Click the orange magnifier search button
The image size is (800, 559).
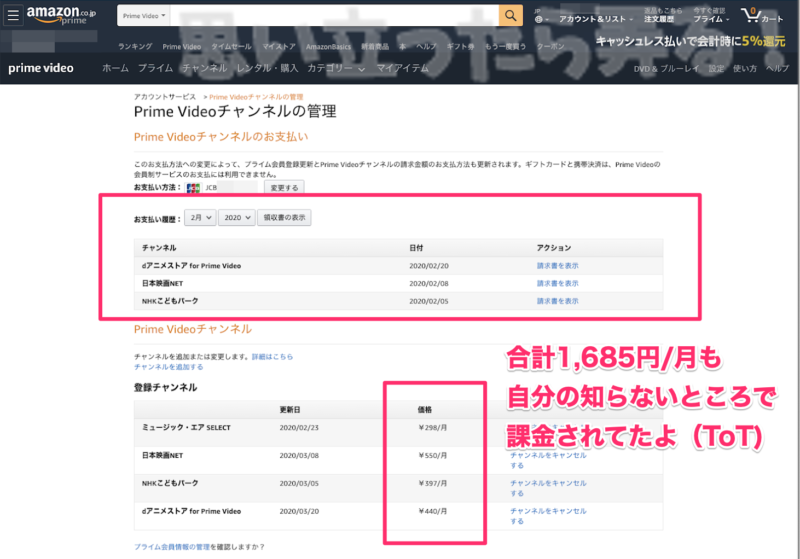click(x=511, y=16)
